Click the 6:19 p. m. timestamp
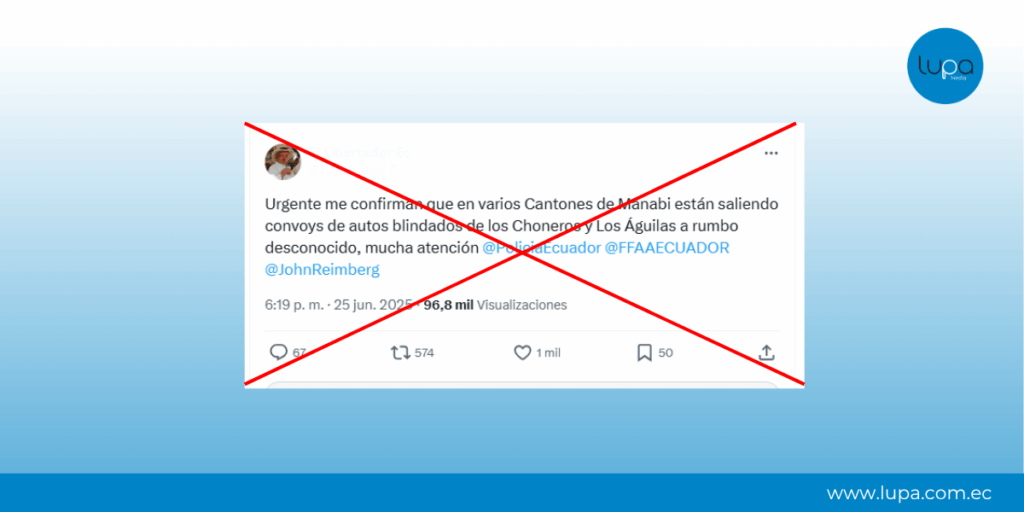Screen dimensions: 1024x512 tap(294, 305)
